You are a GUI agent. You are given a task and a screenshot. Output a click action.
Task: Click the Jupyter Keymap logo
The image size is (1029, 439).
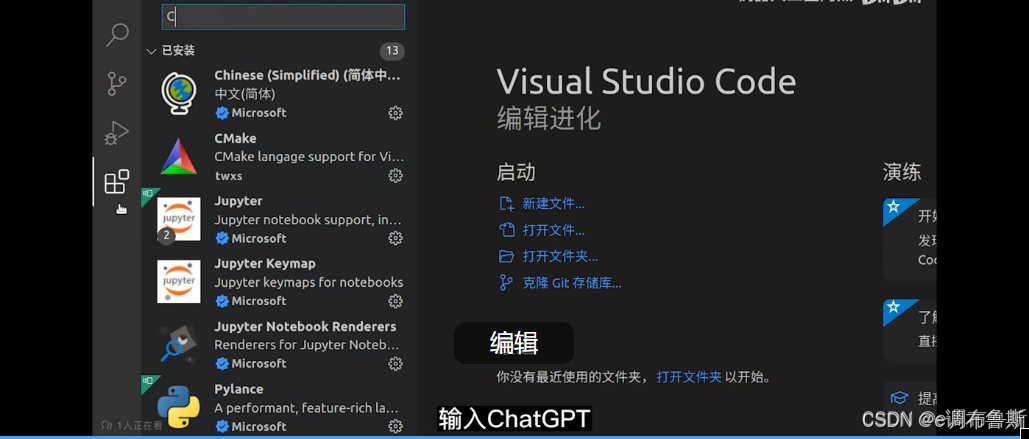pos(178,282)
